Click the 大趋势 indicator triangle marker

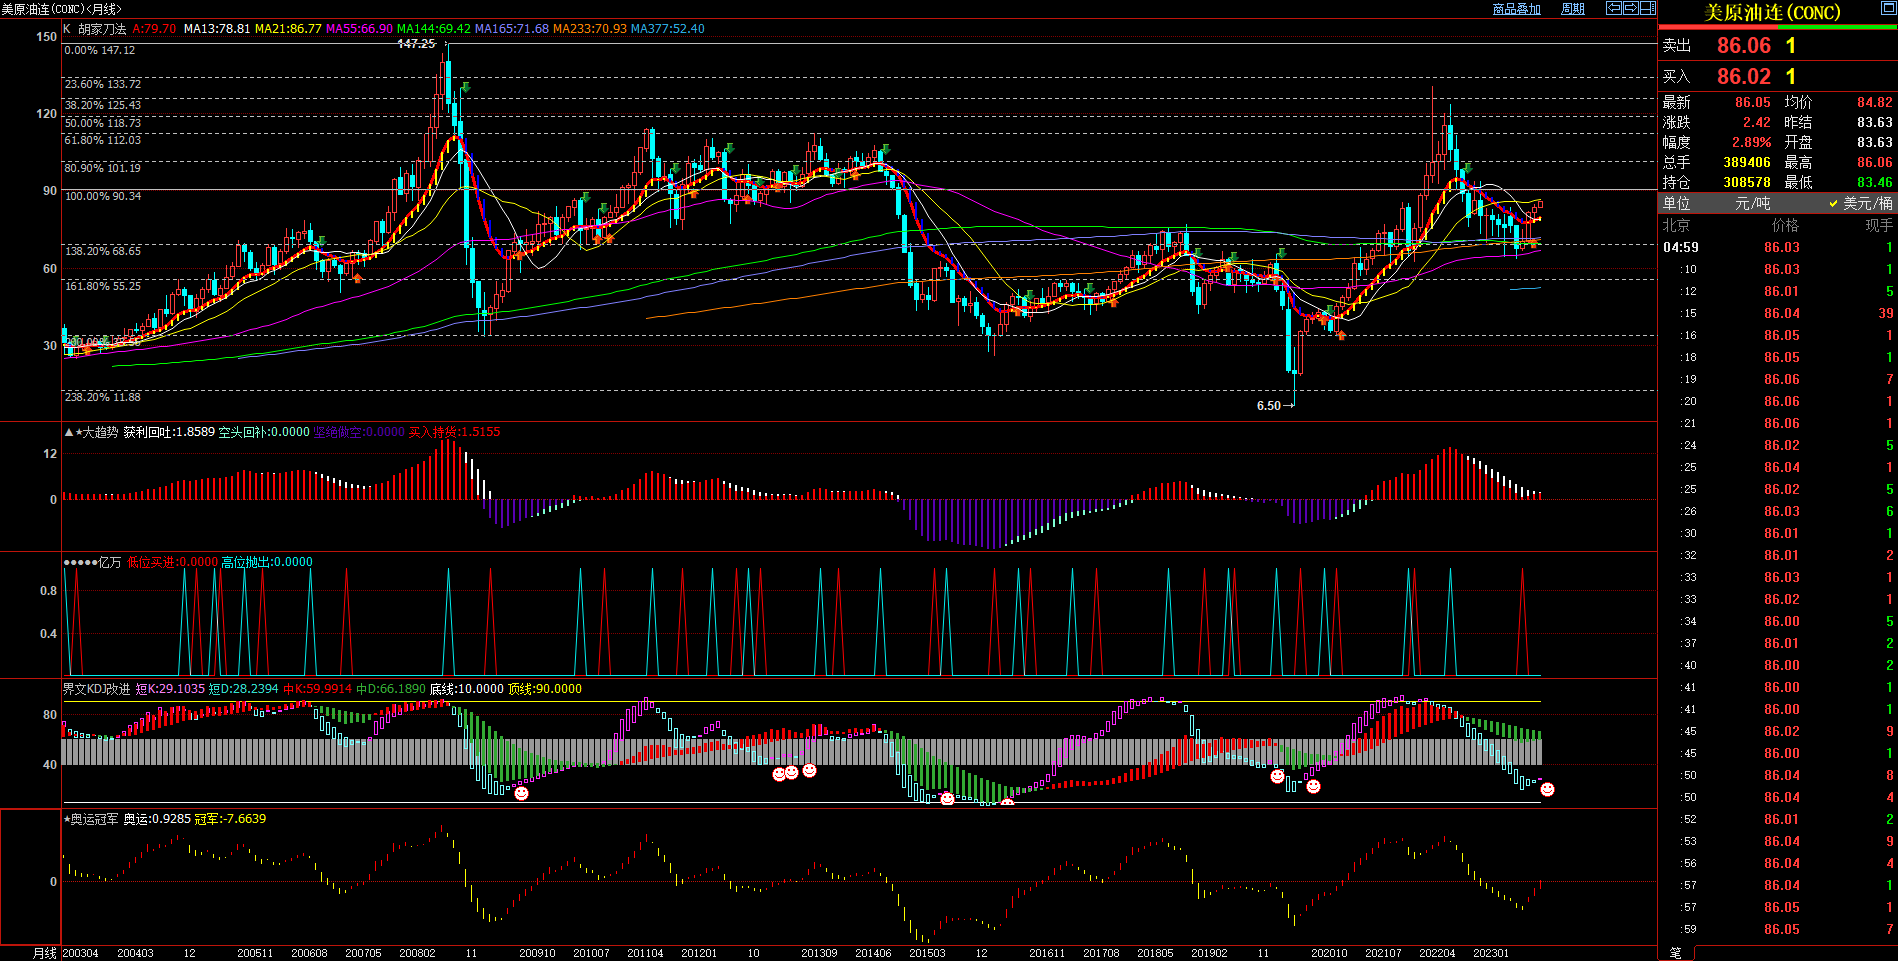(x=68, y=432)
